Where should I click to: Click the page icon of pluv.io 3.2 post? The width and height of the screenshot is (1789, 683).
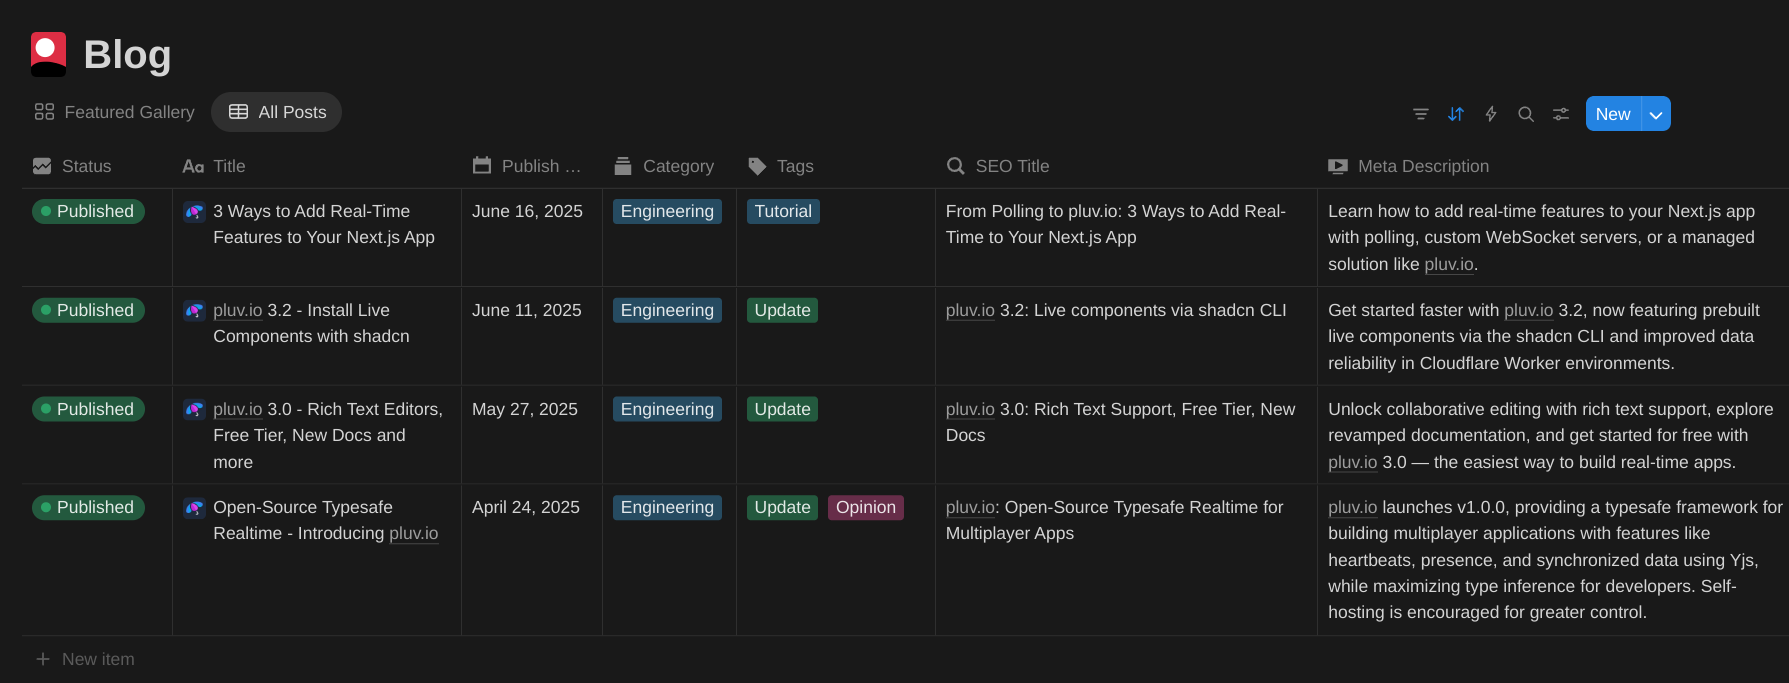coord(195,311)
